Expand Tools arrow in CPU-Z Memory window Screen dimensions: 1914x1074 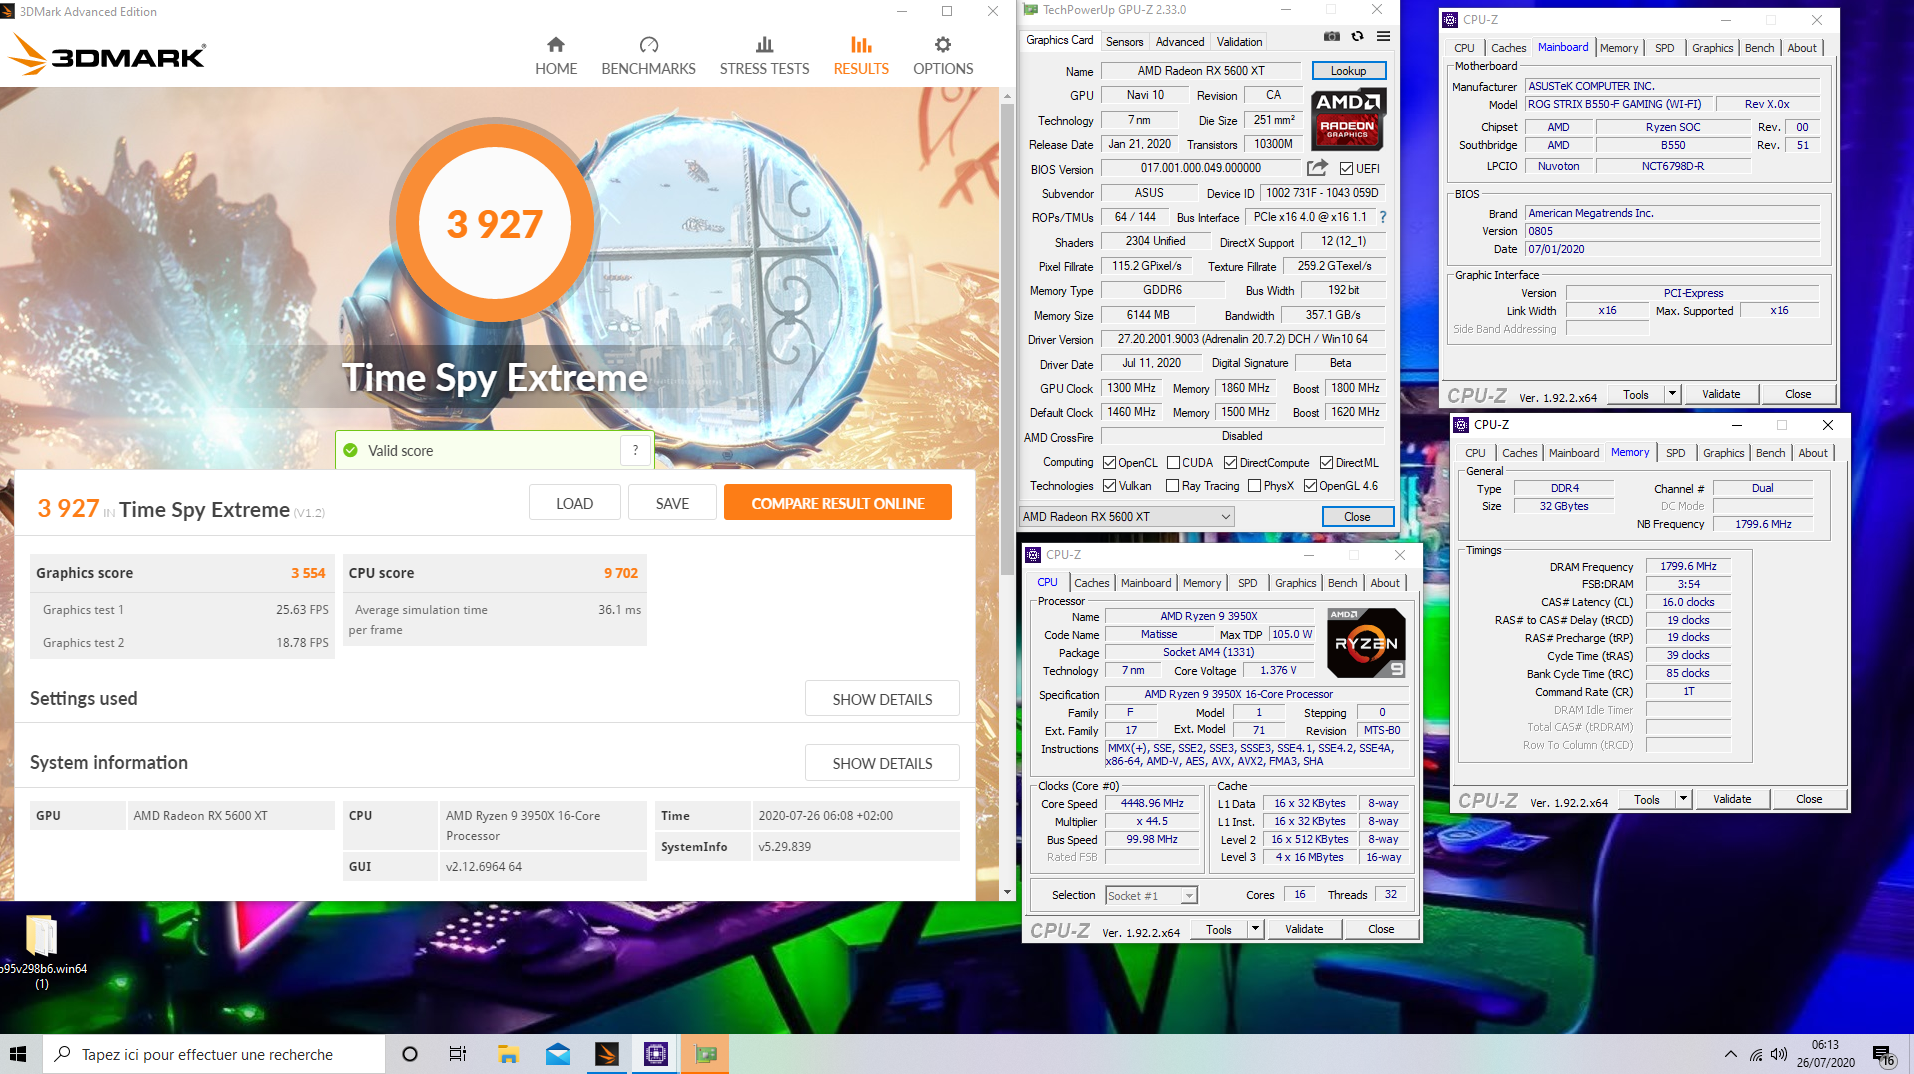click(1683, 799)
